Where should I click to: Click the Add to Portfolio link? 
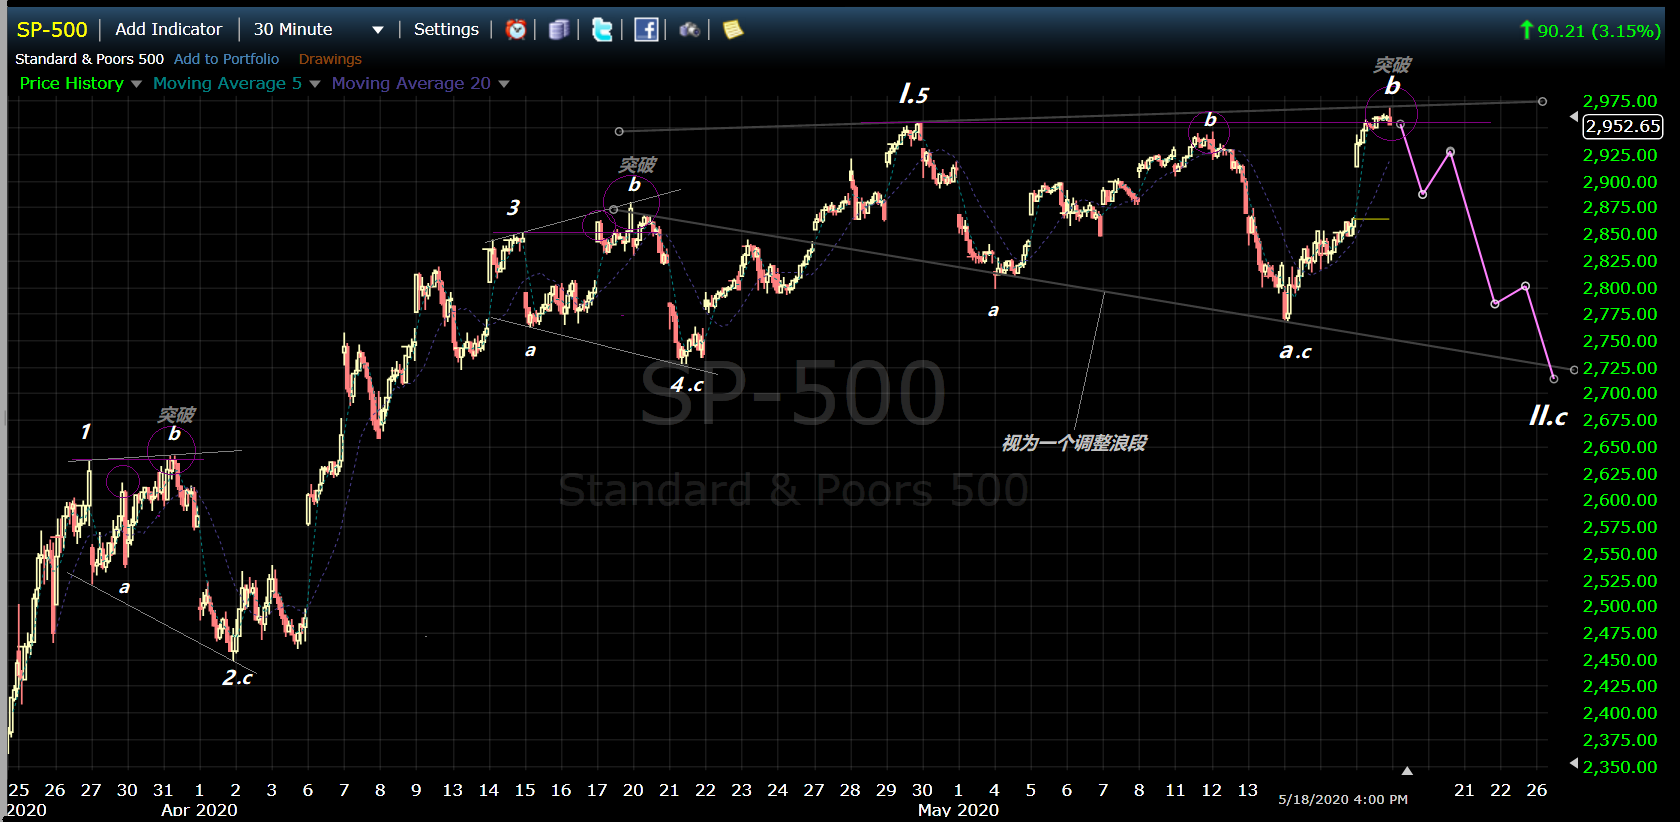(x=226, y=59)
